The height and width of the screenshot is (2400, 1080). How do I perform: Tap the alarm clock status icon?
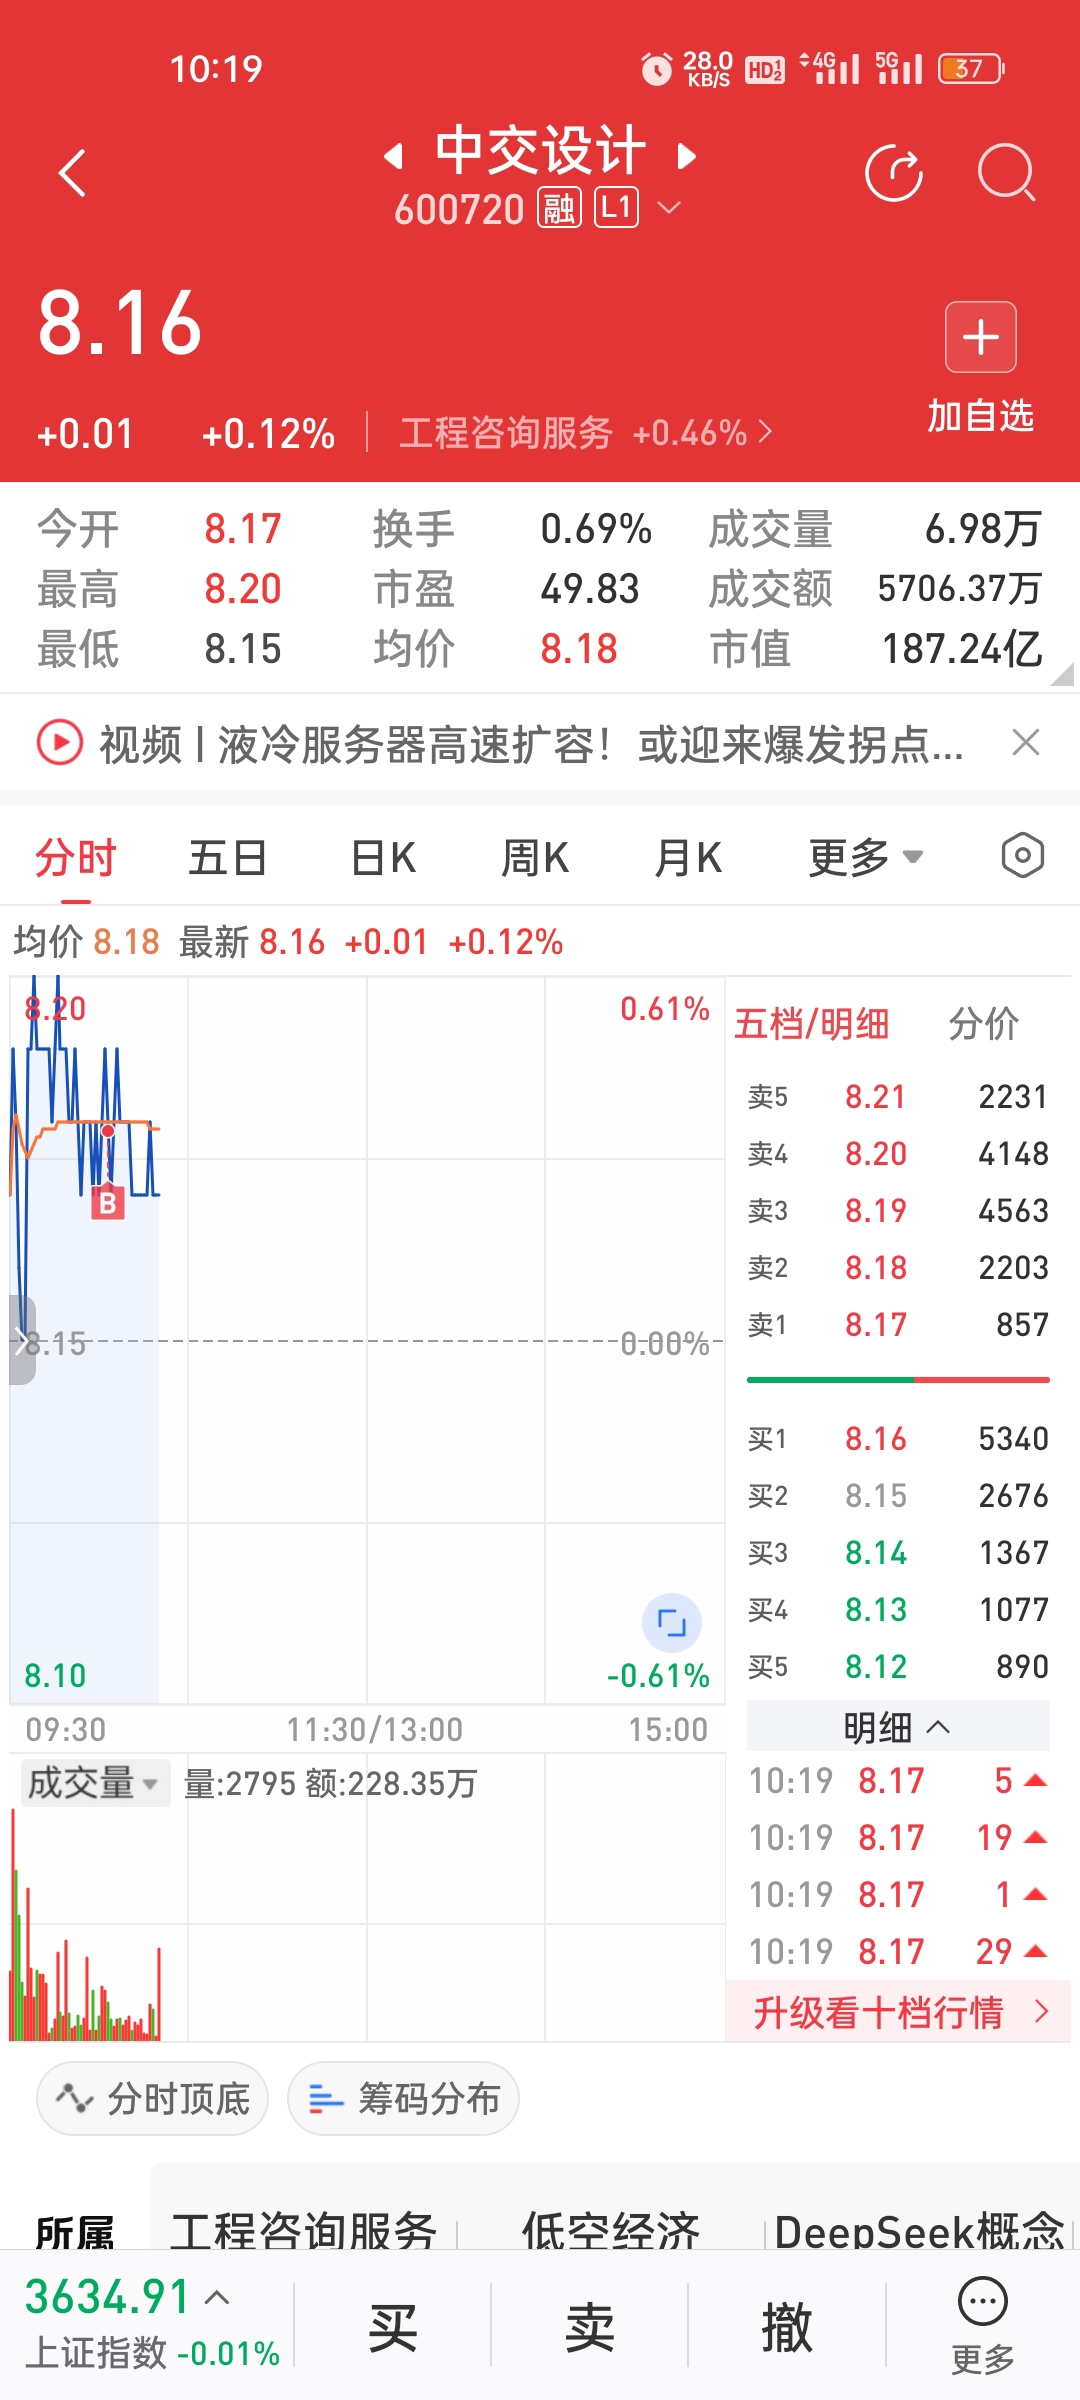656,69
